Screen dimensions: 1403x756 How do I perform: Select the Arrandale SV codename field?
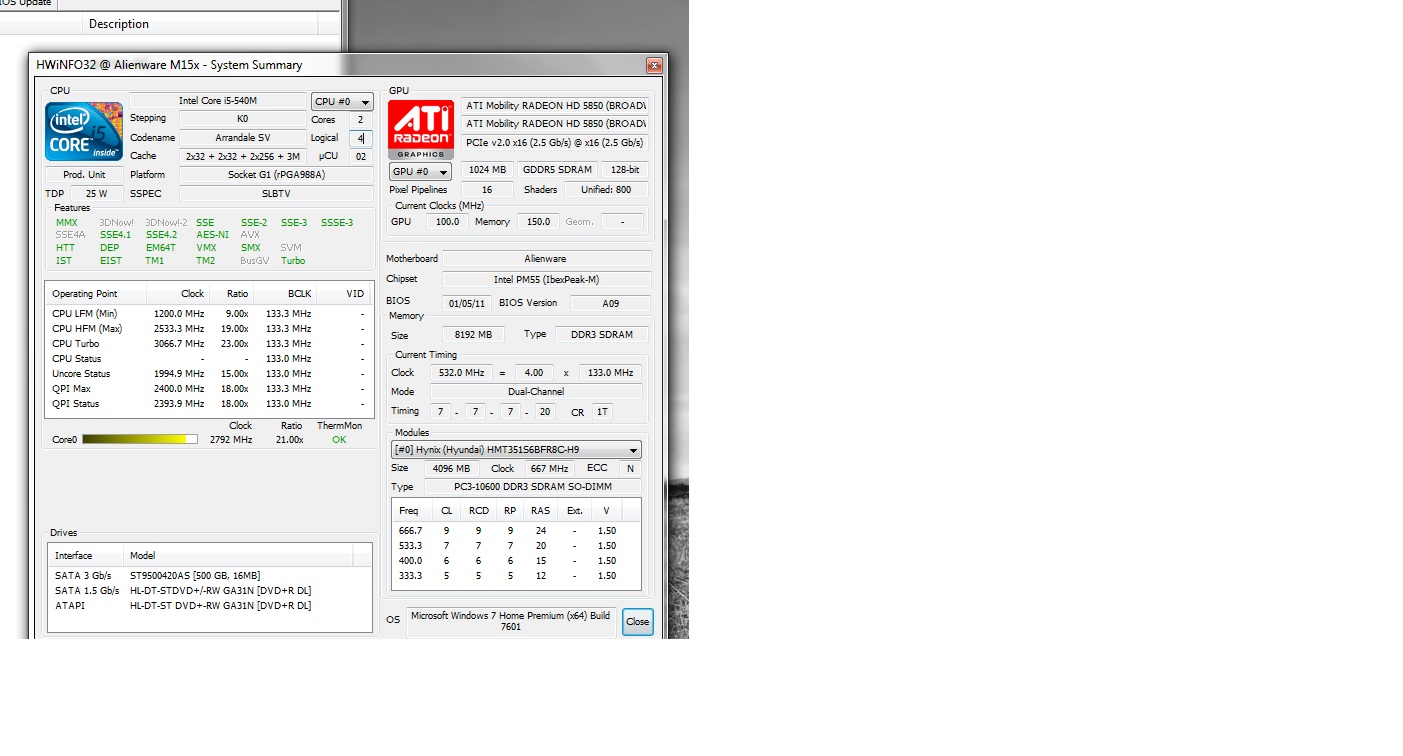tap(242, 138)
